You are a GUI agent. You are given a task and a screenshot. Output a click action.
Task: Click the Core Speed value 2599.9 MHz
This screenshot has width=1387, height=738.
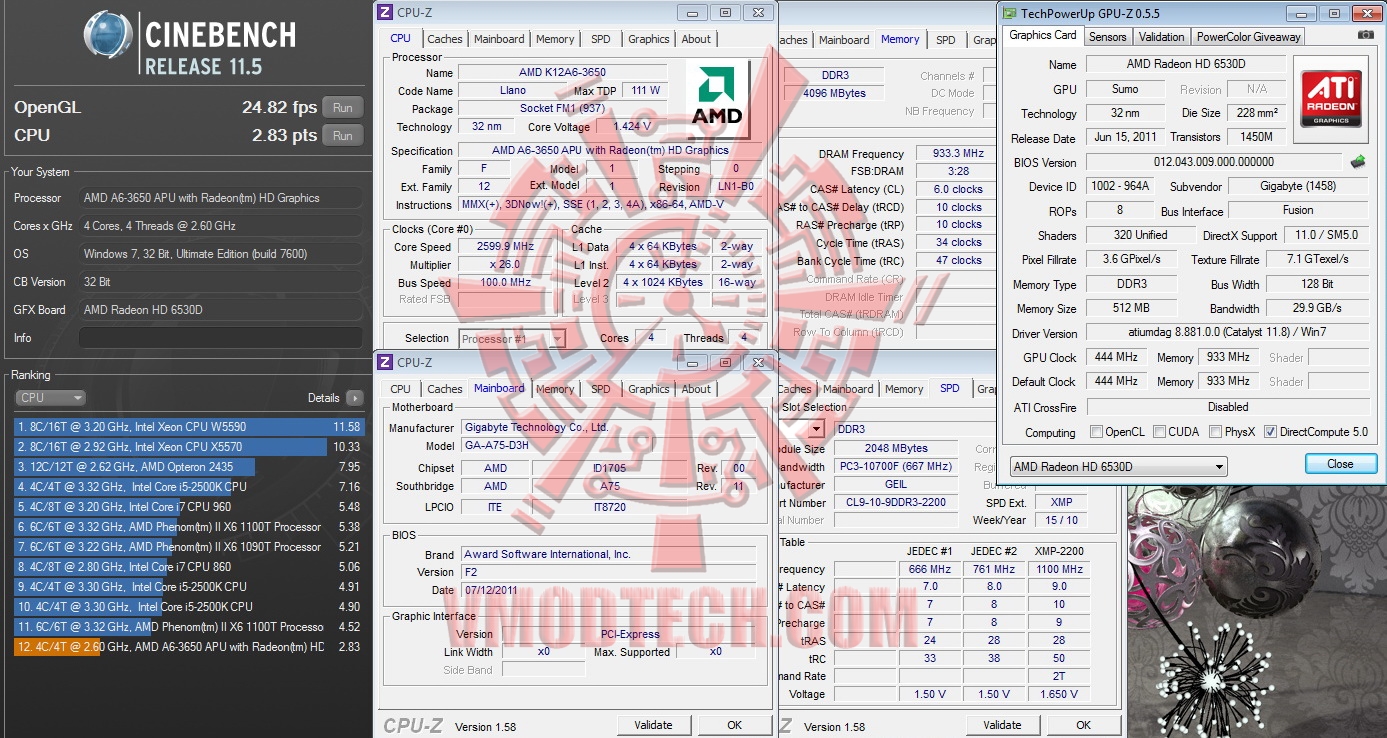pyautogui.click(x=505, y=247)
